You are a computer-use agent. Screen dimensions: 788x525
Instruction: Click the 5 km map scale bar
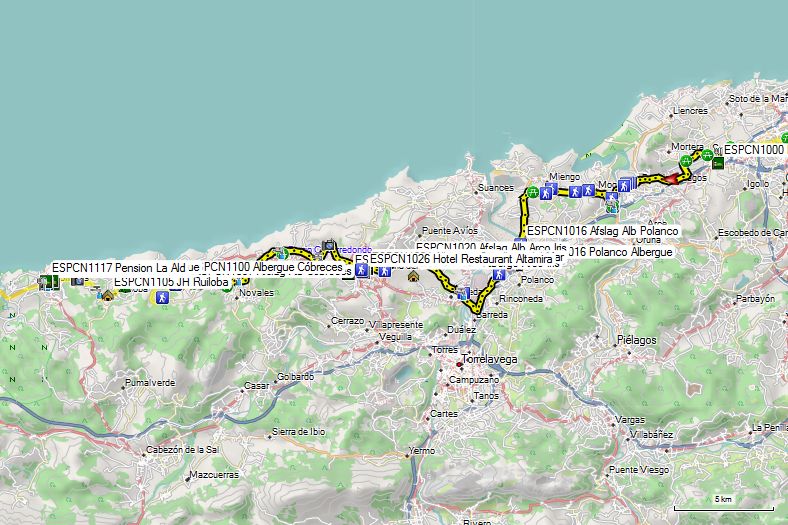coord(723,505)
